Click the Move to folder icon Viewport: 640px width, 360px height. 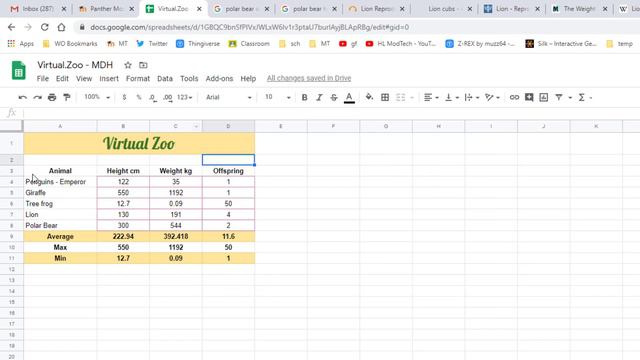pos(143,65)
